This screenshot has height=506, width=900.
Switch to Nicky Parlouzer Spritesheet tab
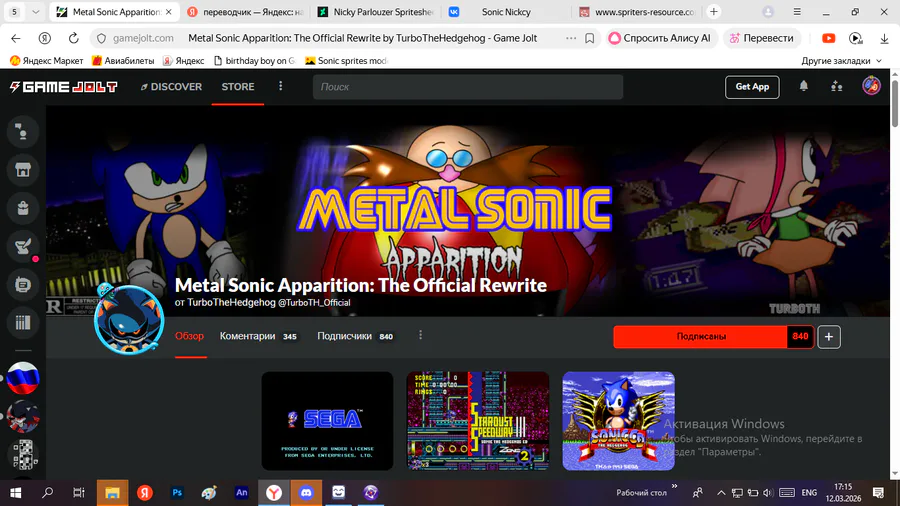tap(376, 11)
